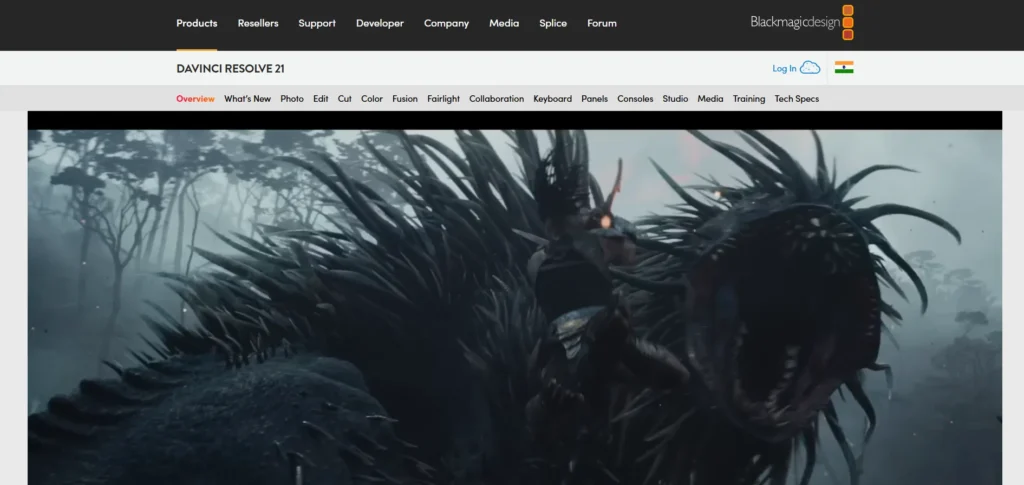Viewport: 1024px width, 485px height.
Task: Open the Company menu item
Action: coord(446,23)
